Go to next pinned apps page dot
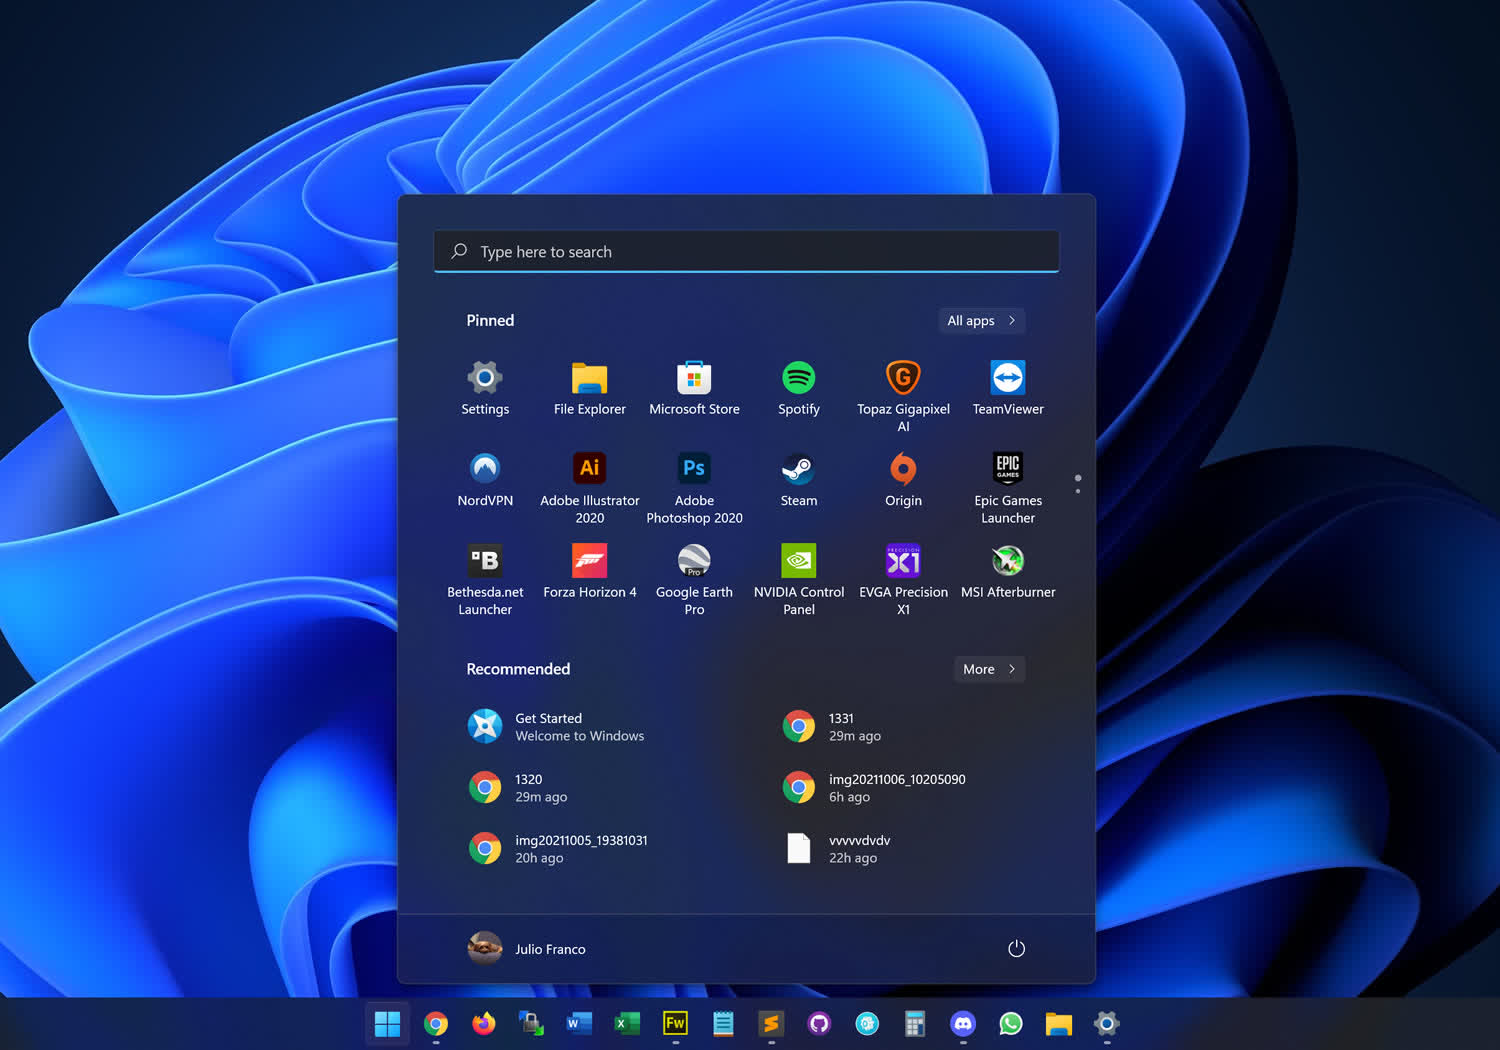 [x=1077, y=491]
